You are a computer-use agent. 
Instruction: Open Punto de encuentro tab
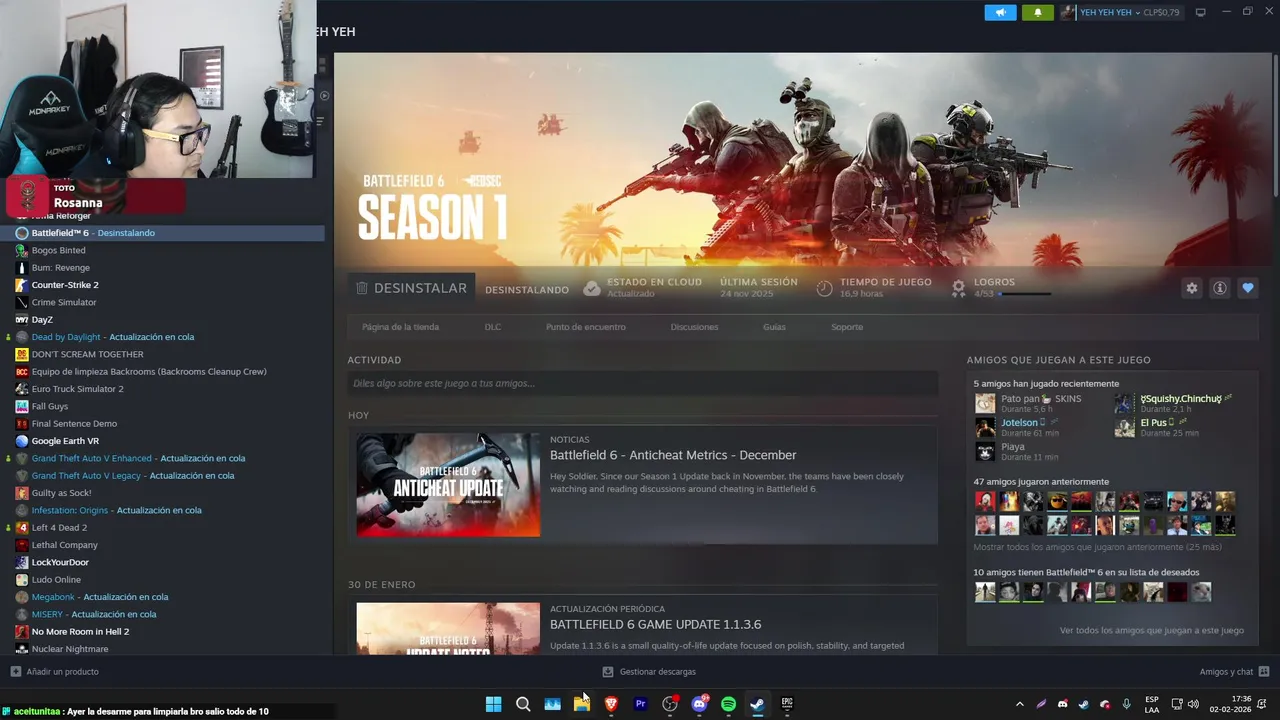point(585,327)
